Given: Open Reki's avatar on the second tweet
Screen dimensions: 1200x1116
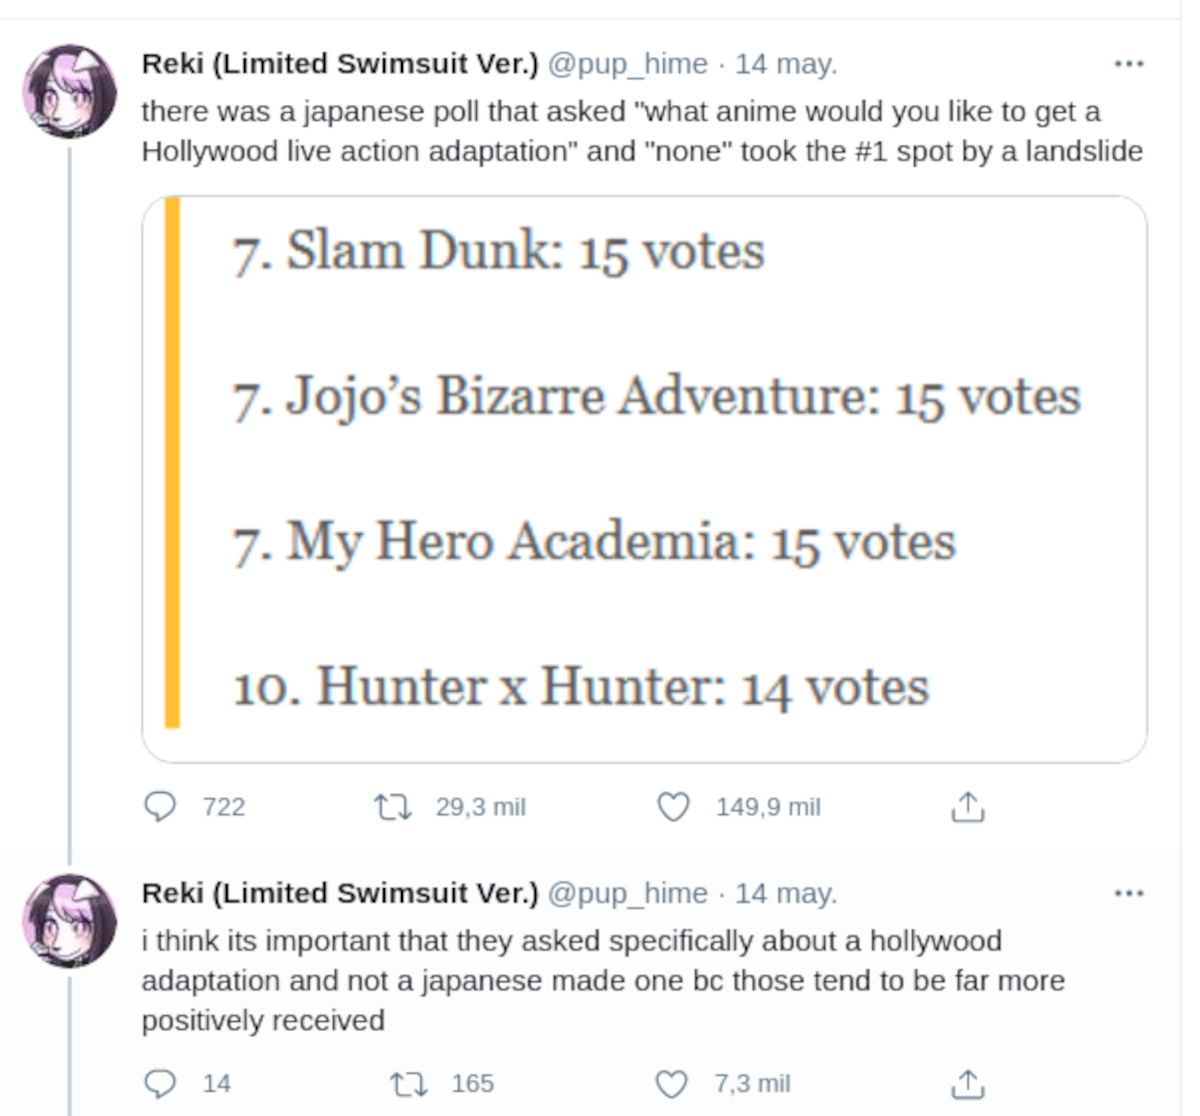Looking at the screenshot, I should 69,921.
